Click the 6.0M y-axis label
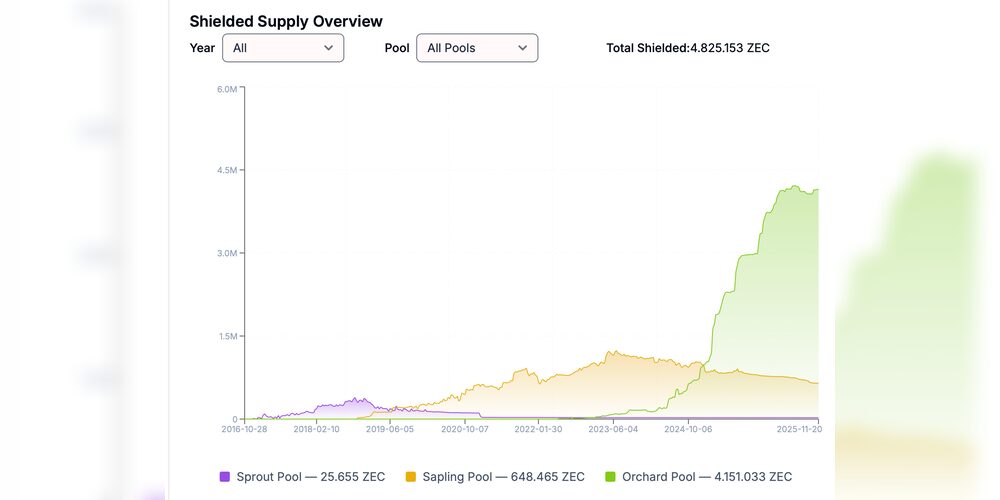 pos(227,89)
